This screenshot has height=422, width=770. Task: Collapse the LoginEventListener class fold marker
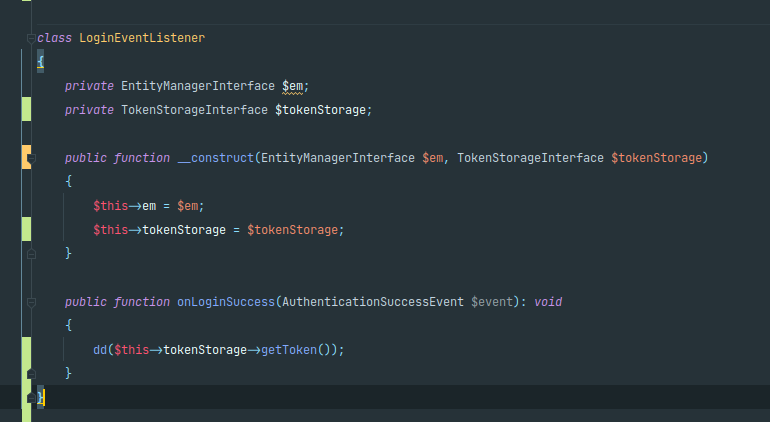tap(31, 38)
